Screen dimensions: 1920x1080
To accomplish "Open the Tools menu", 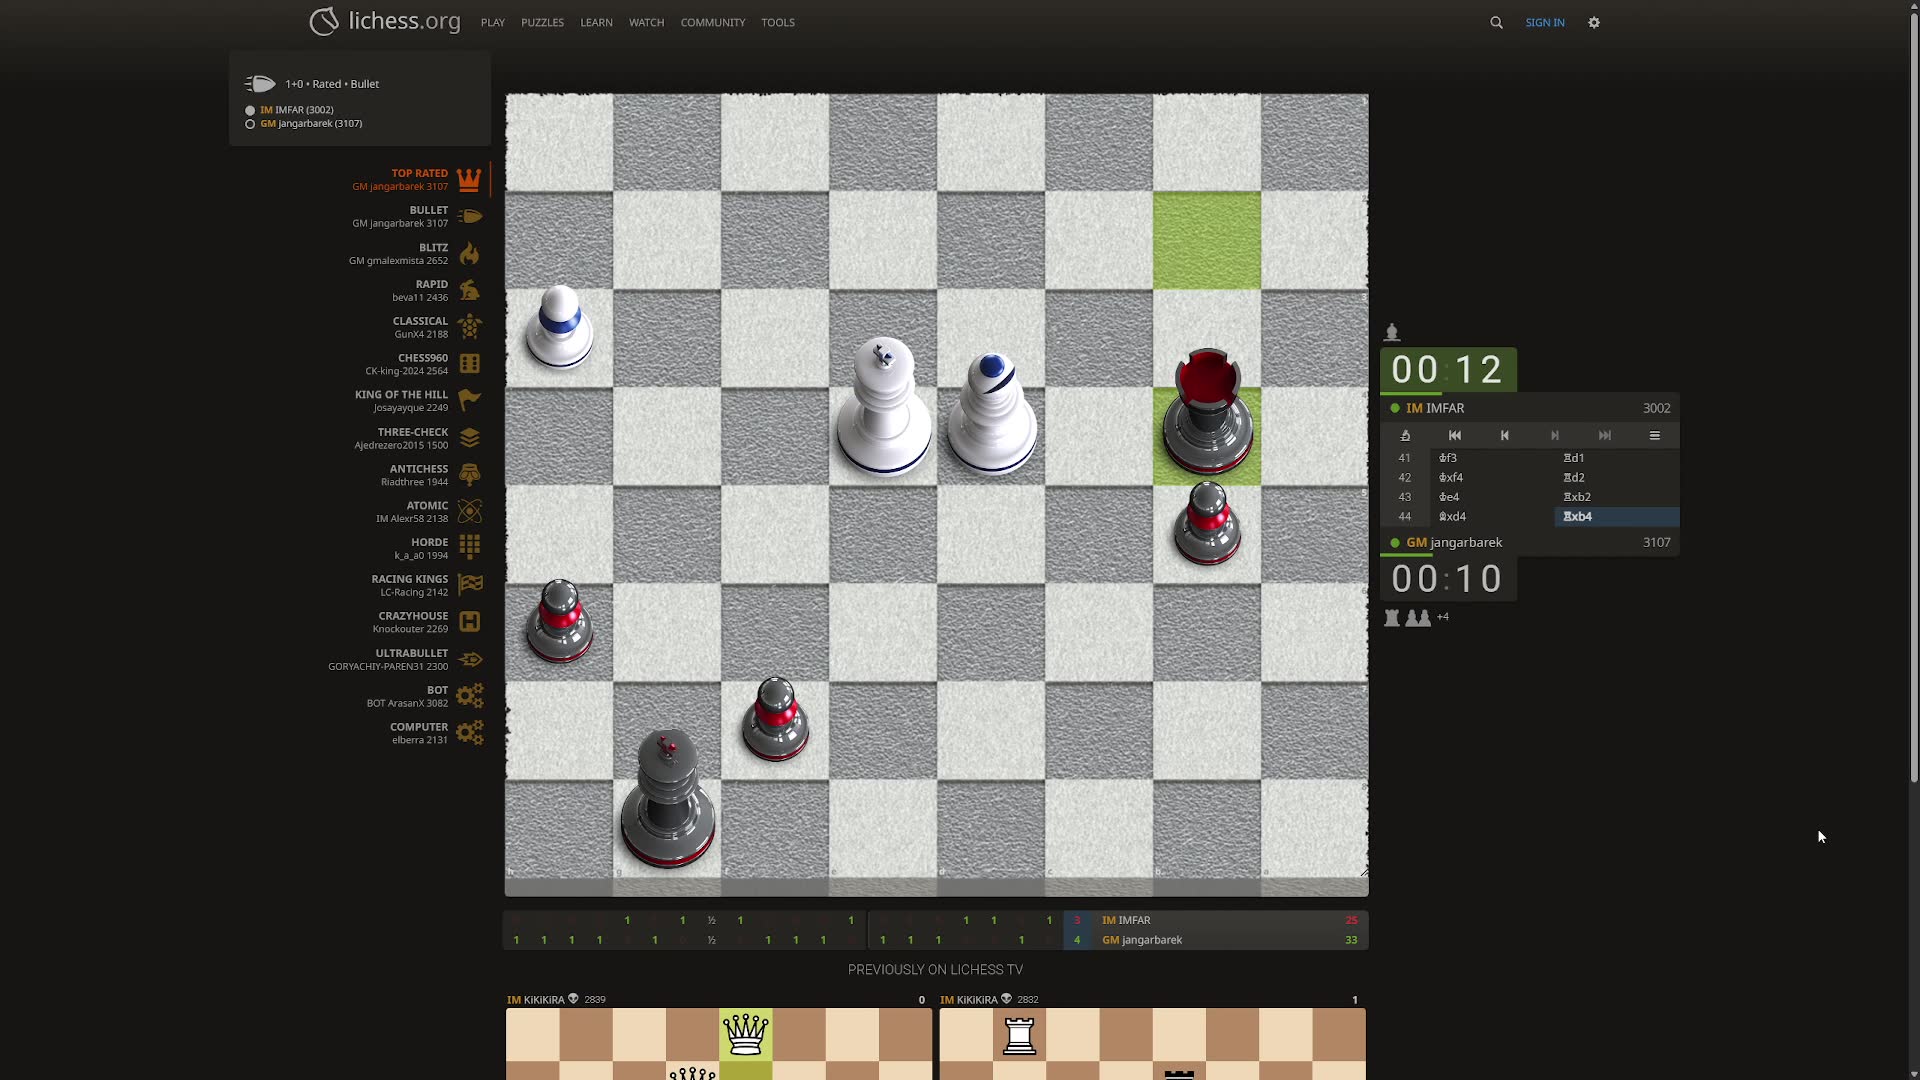I will (777, 22).
